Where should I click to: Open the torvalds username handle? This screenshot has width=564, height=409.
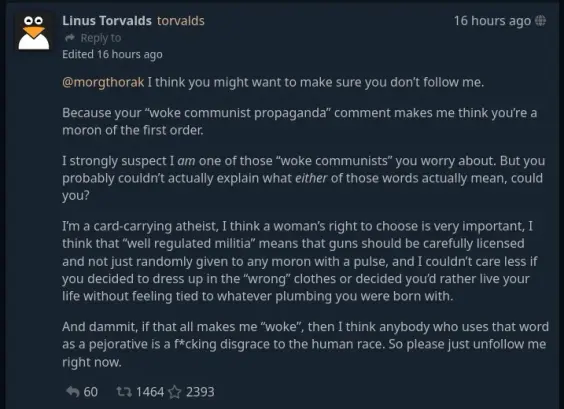pyautogui.click(x=181, y=21)
